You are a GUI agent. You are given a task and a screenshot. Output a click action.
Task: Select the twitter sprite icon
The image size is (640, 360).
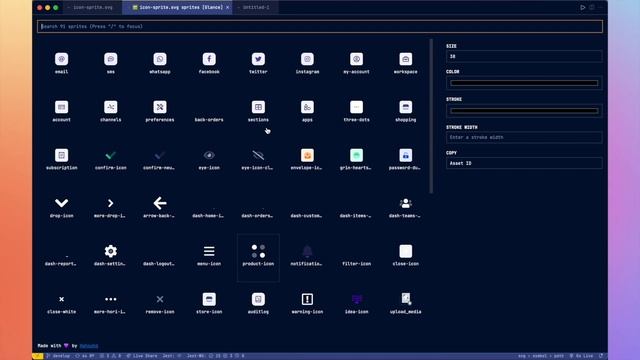coord(258,59)
